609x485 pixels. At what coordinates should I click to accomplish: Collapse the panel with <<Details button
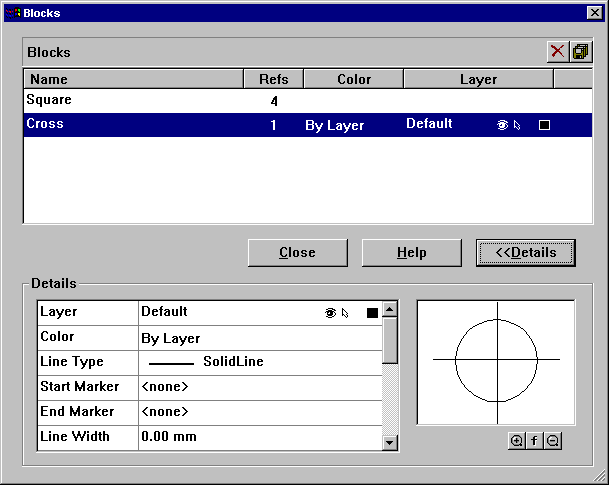tap(525, 253)
